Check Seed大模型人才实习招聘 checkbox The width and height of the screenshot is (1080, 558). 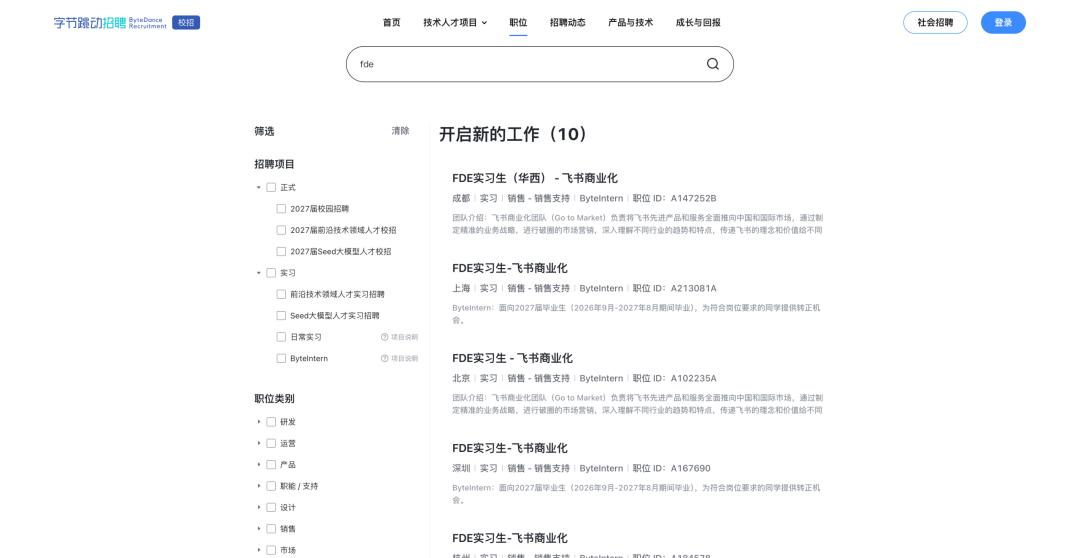281,316
